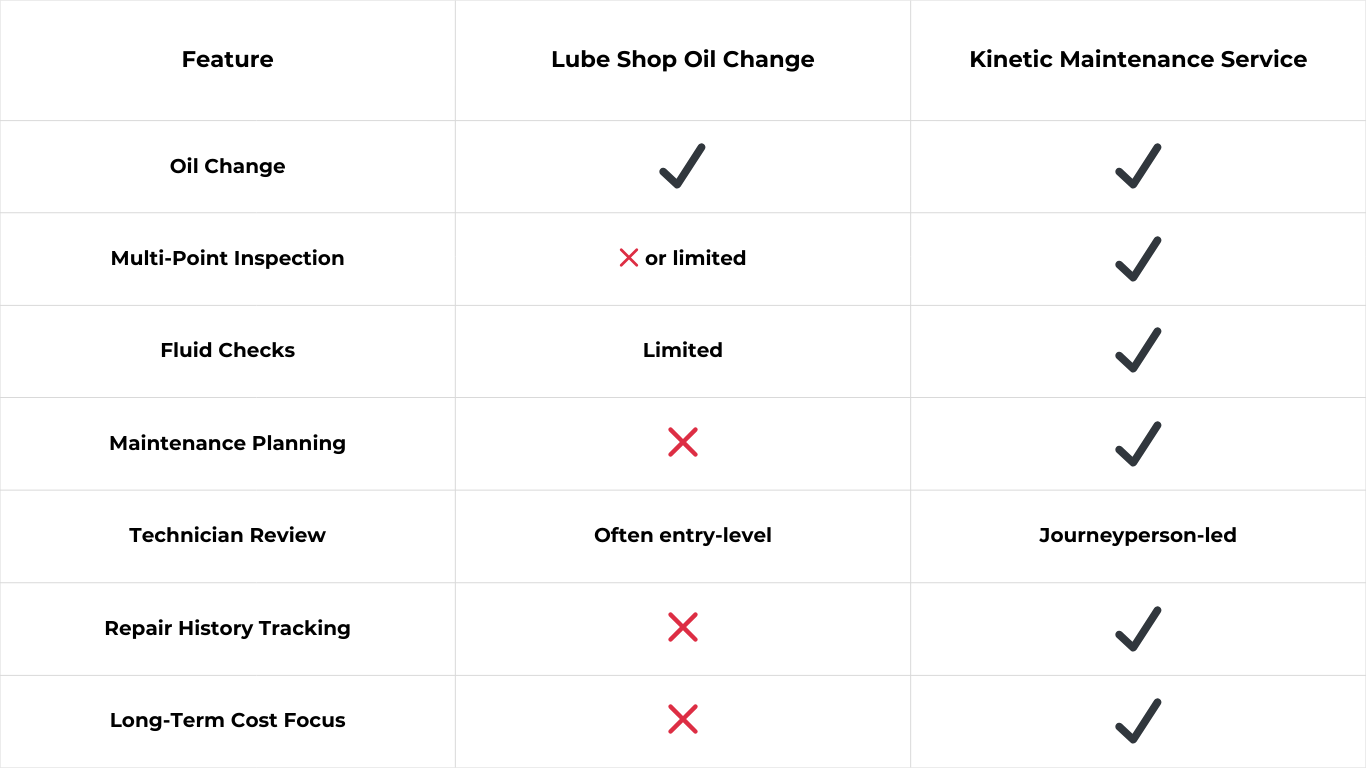The width and height of the screenshot is (1366, 768).
Task: Select the Kinetic Maintenance Service header
Action: tap(1138, 59)
